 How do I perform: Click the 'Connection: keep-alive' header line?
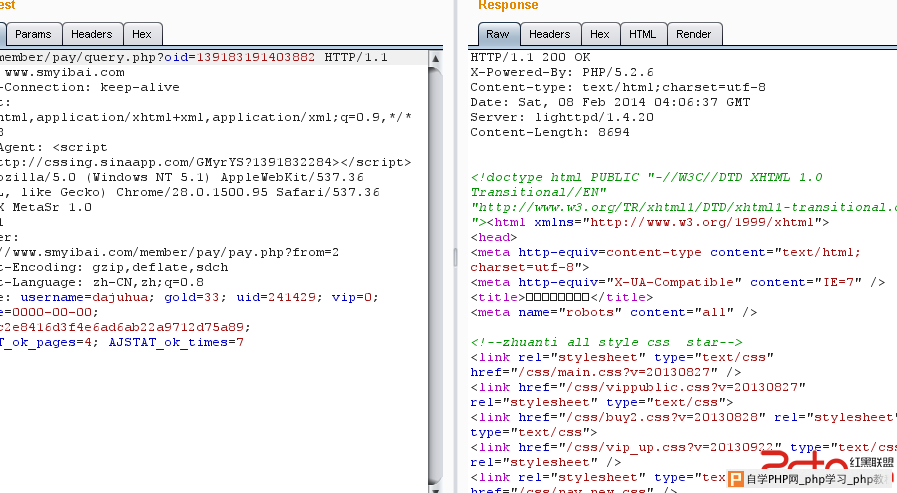pos(90,88)
